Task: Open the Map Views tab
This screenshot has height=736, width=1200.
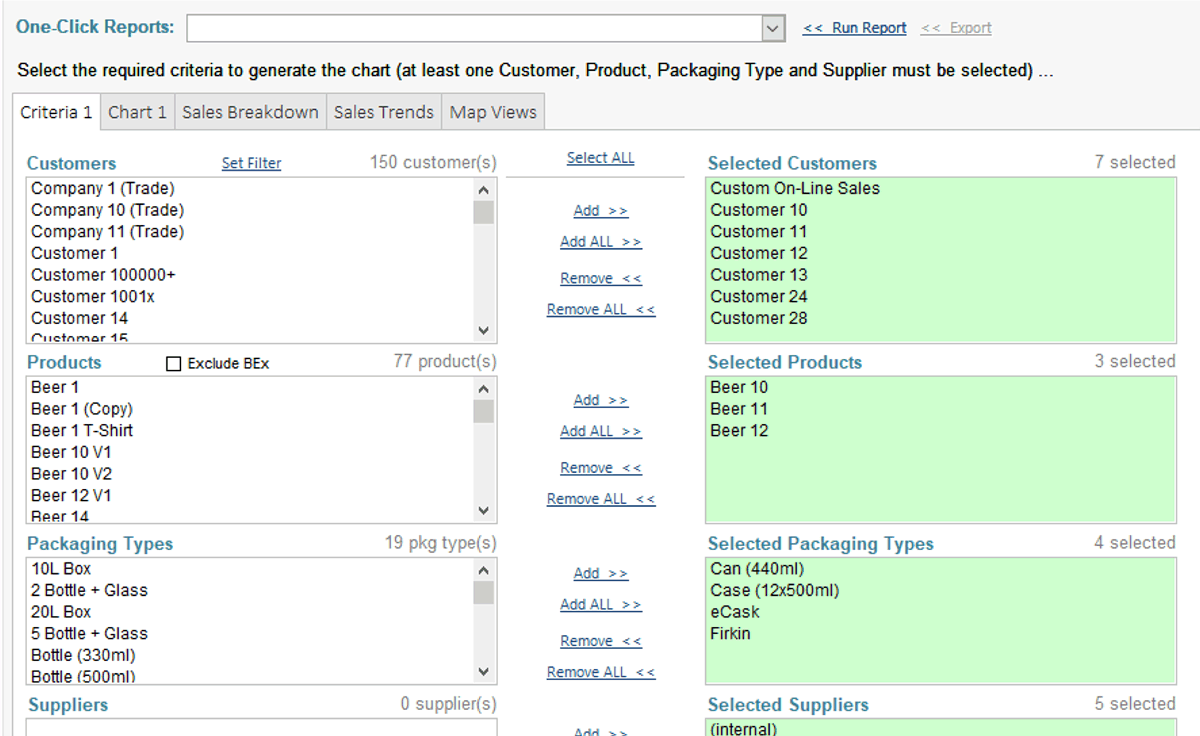Action: pyautogui.click(x=493, y=112)
